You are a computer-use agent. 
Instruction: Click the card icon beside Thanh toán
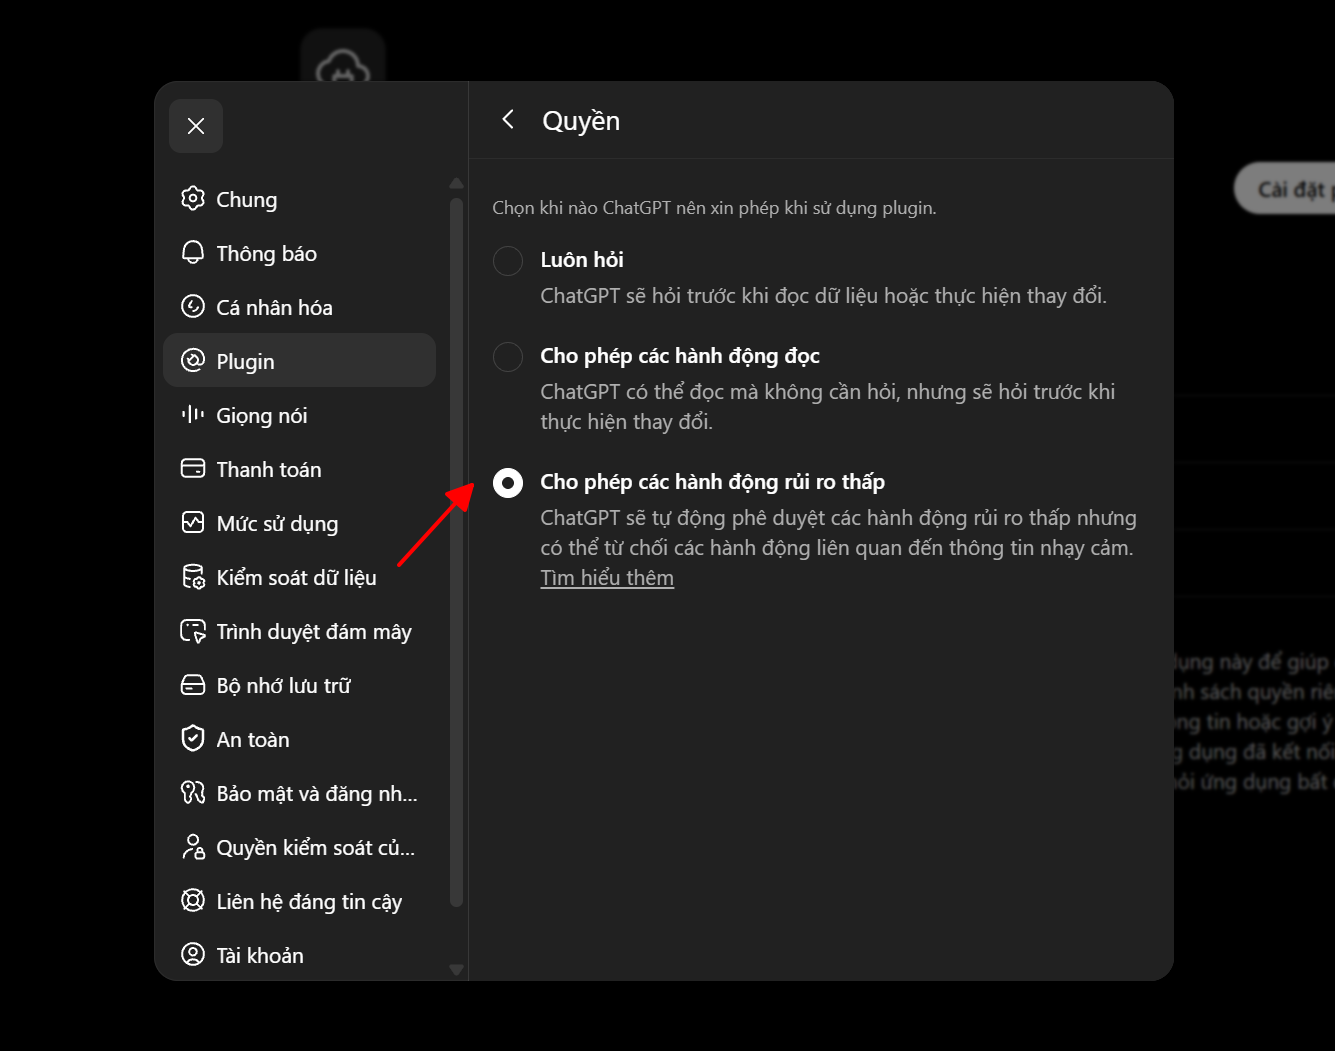pos(193,468)
